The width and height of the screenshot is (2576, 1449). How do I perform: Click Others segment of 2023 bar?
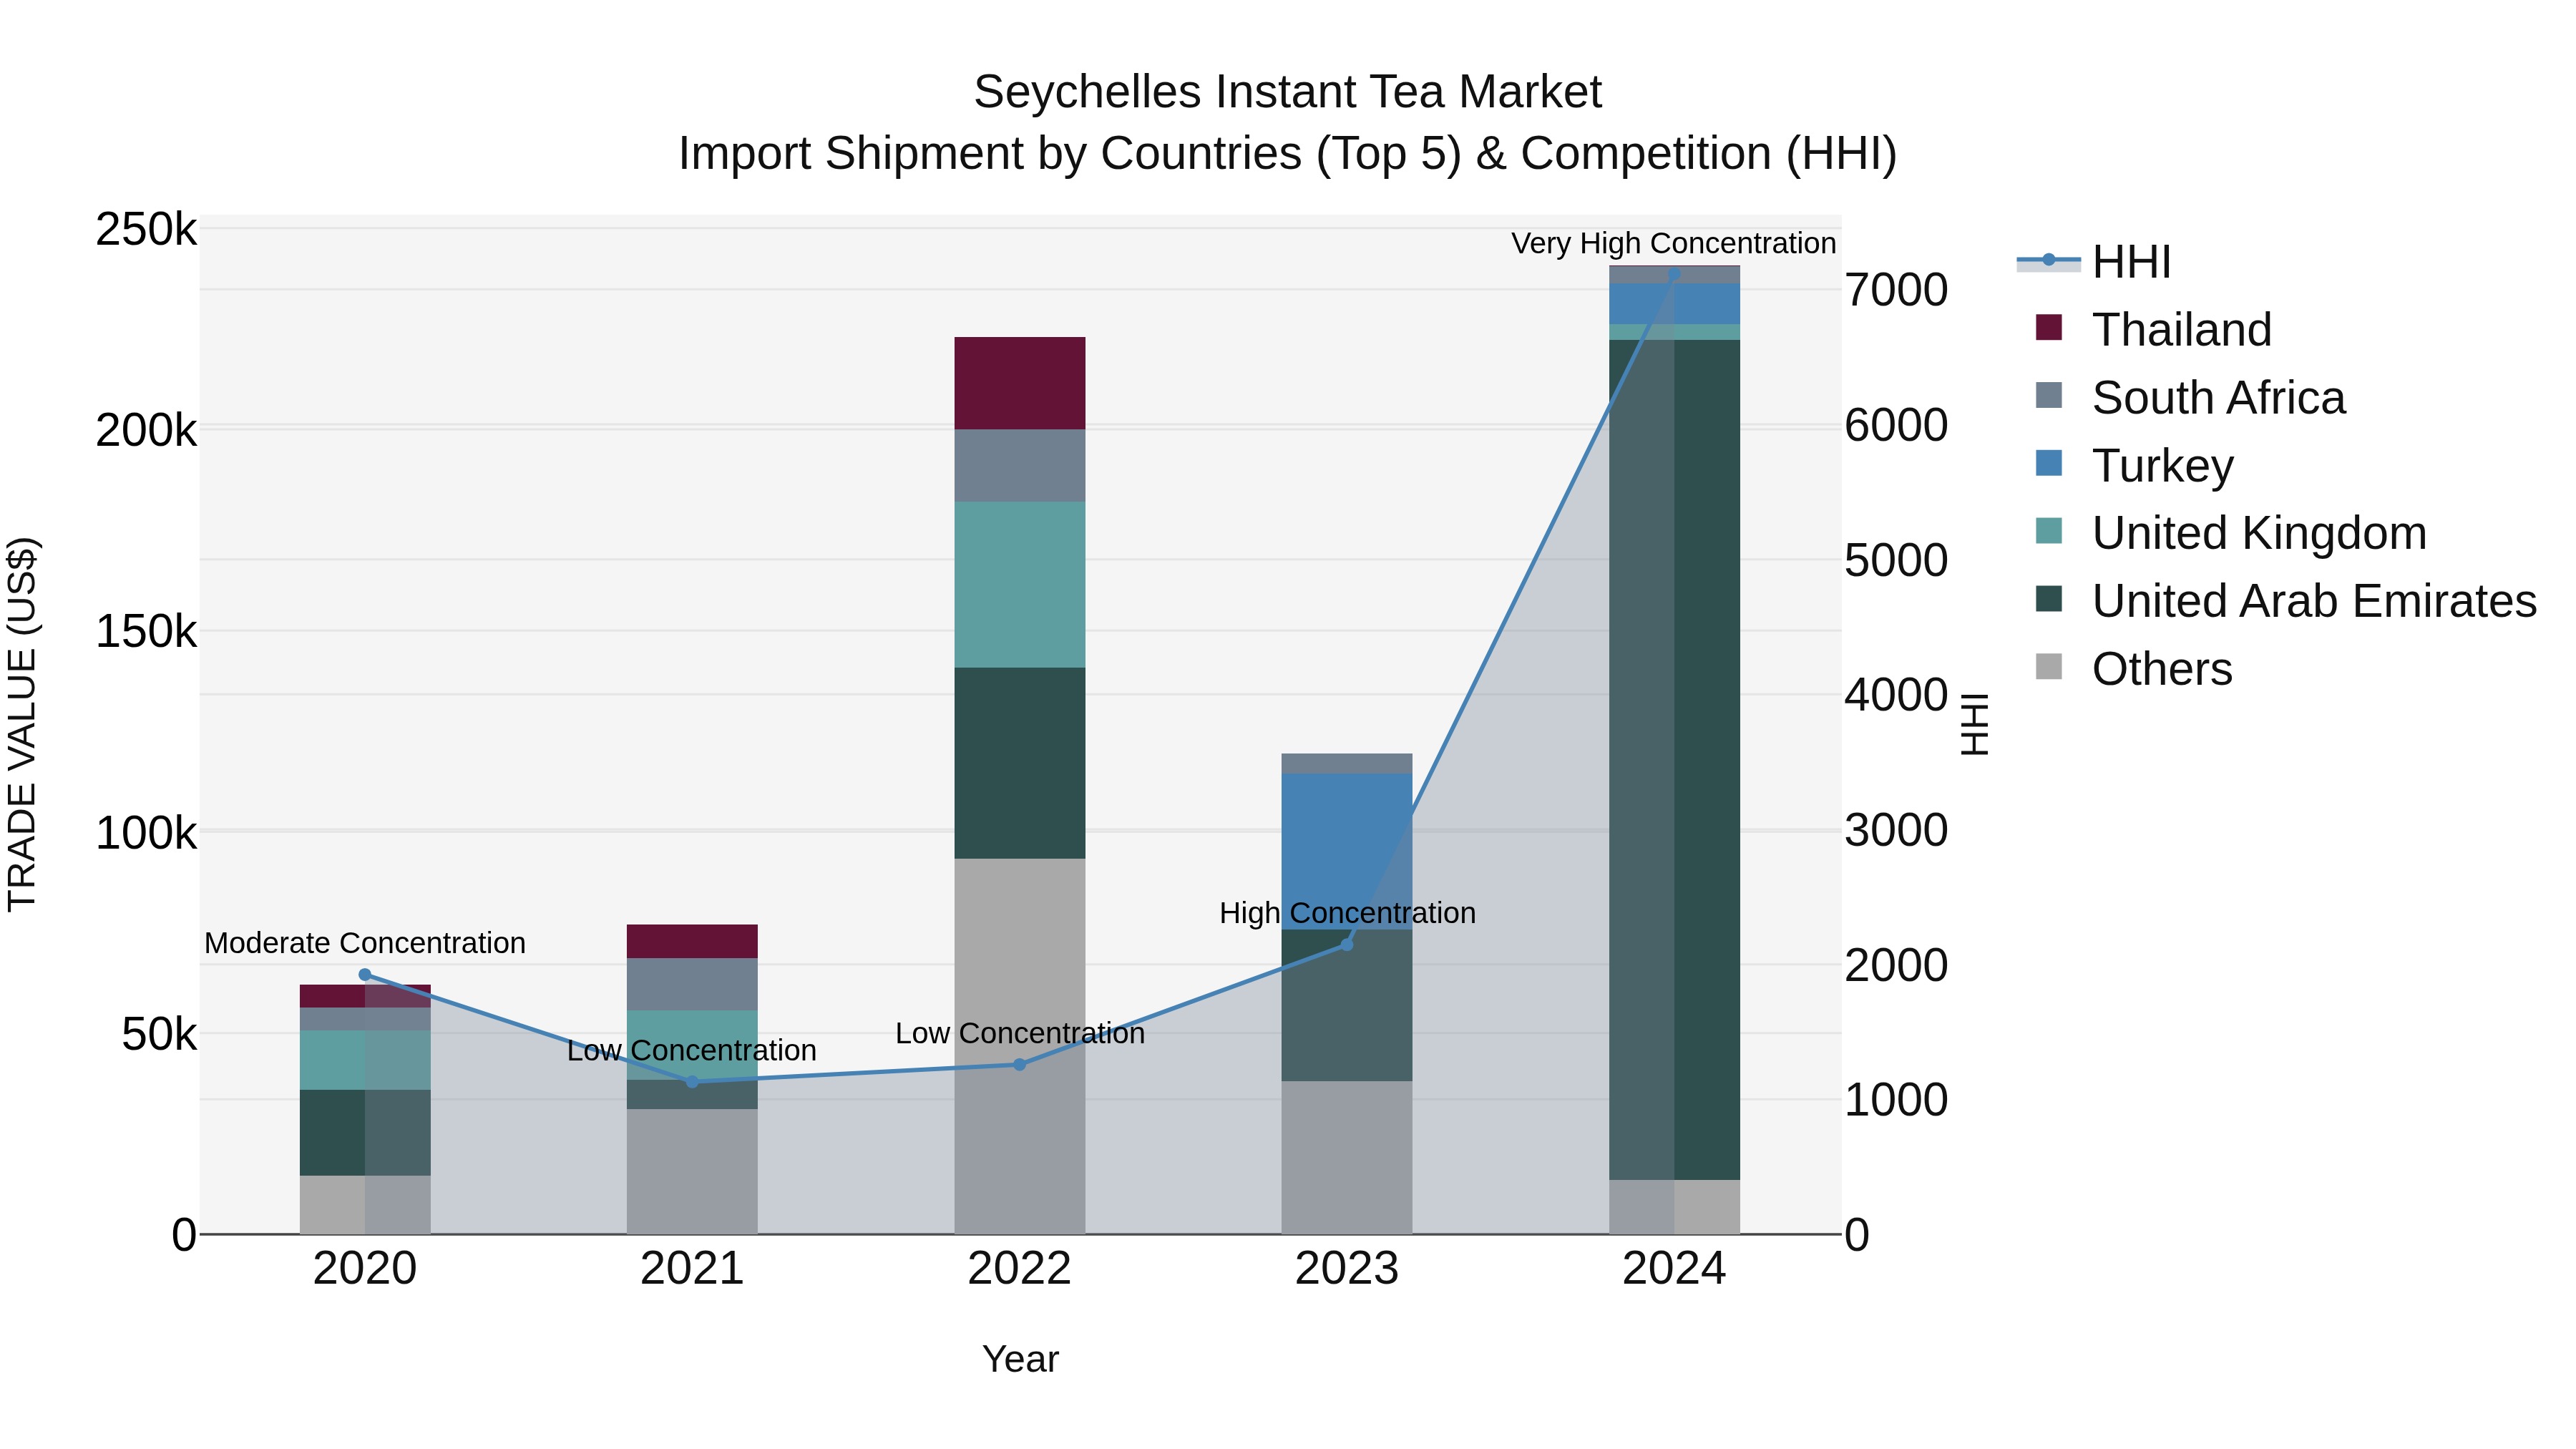(x=1346, y=1157)
